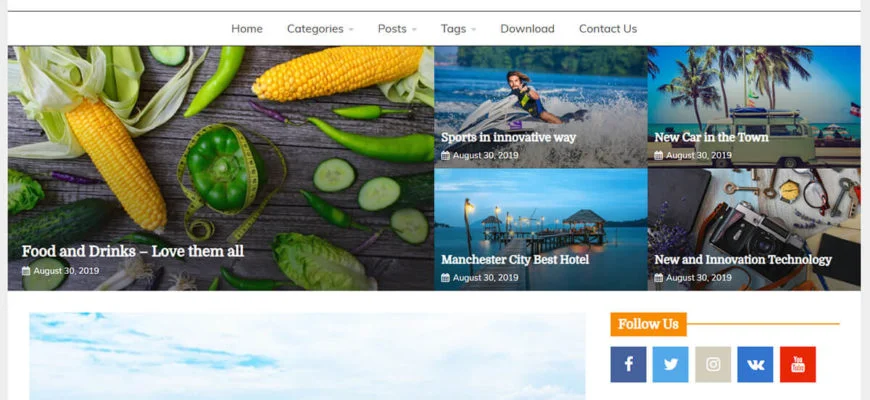
Task: Open New and Innovation Technology article
Action: click(x=743, y=260)
